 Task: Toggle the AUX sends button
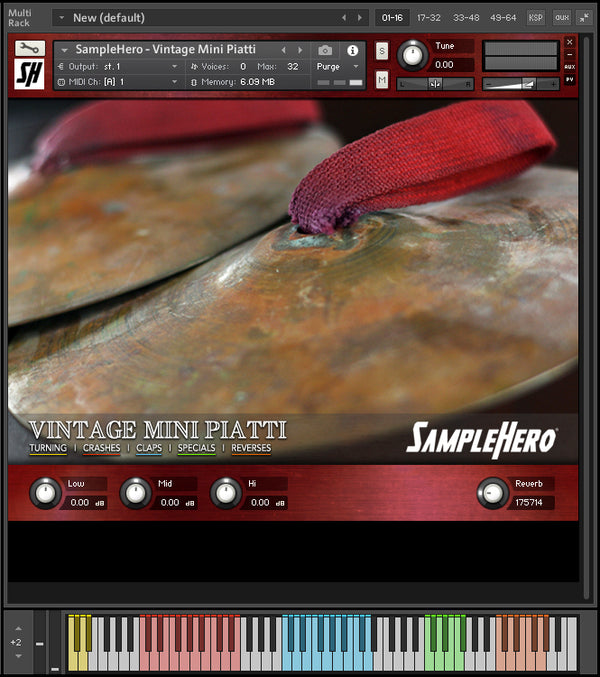[569, 67]
